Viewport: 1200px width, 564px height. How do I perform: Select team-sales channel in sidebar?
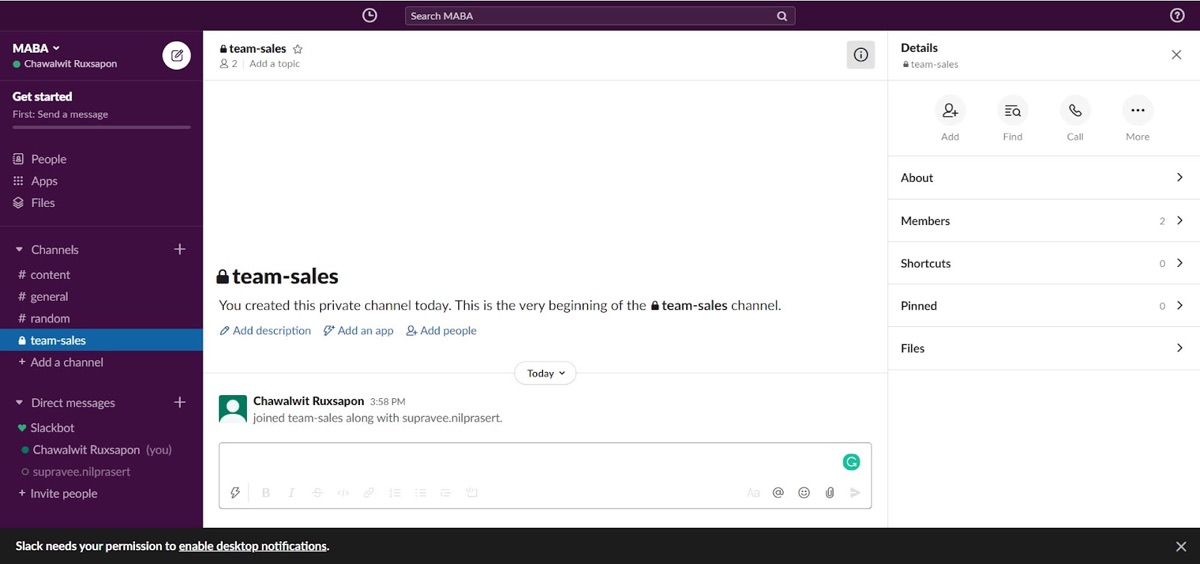[101, 341]
